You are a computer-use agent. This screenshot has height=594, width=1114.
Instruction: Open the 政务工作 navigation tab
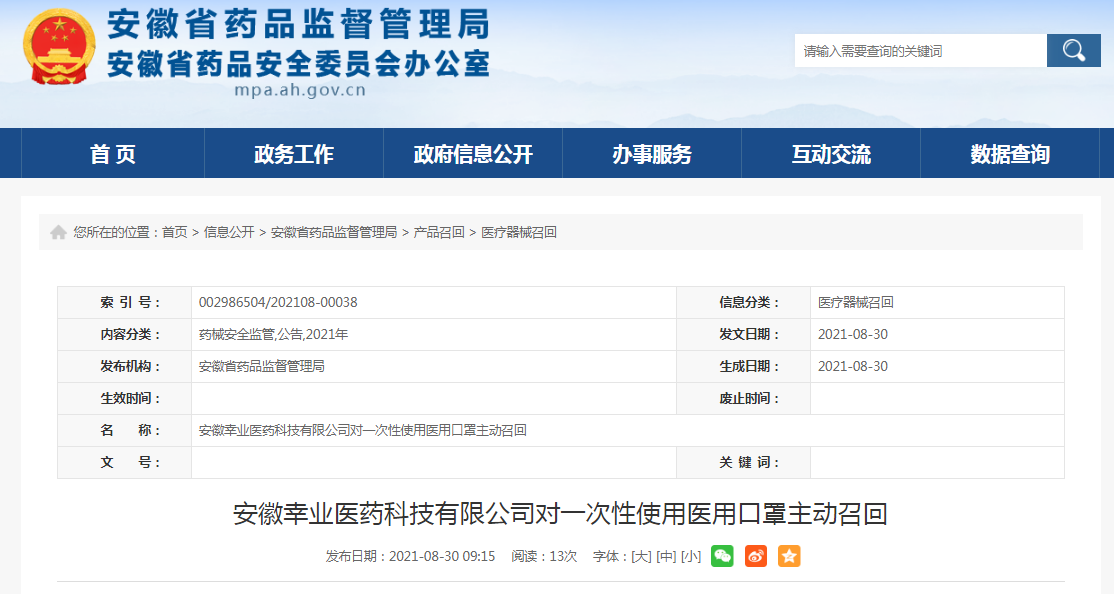click(293, 153)
